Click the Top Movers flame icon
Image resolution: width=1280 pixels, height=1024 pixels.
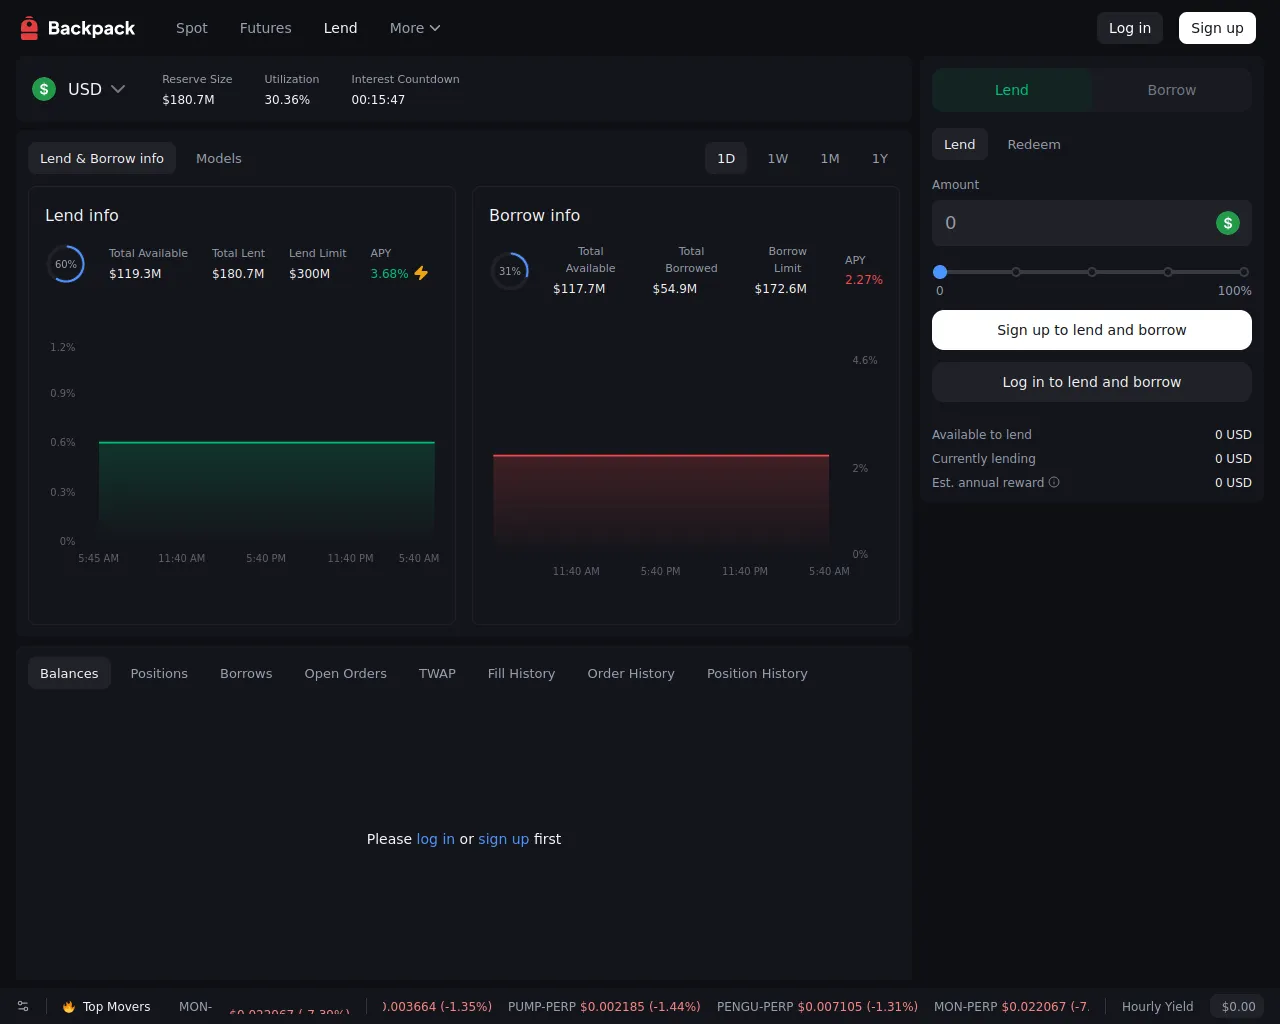(x=69, y=1007)
